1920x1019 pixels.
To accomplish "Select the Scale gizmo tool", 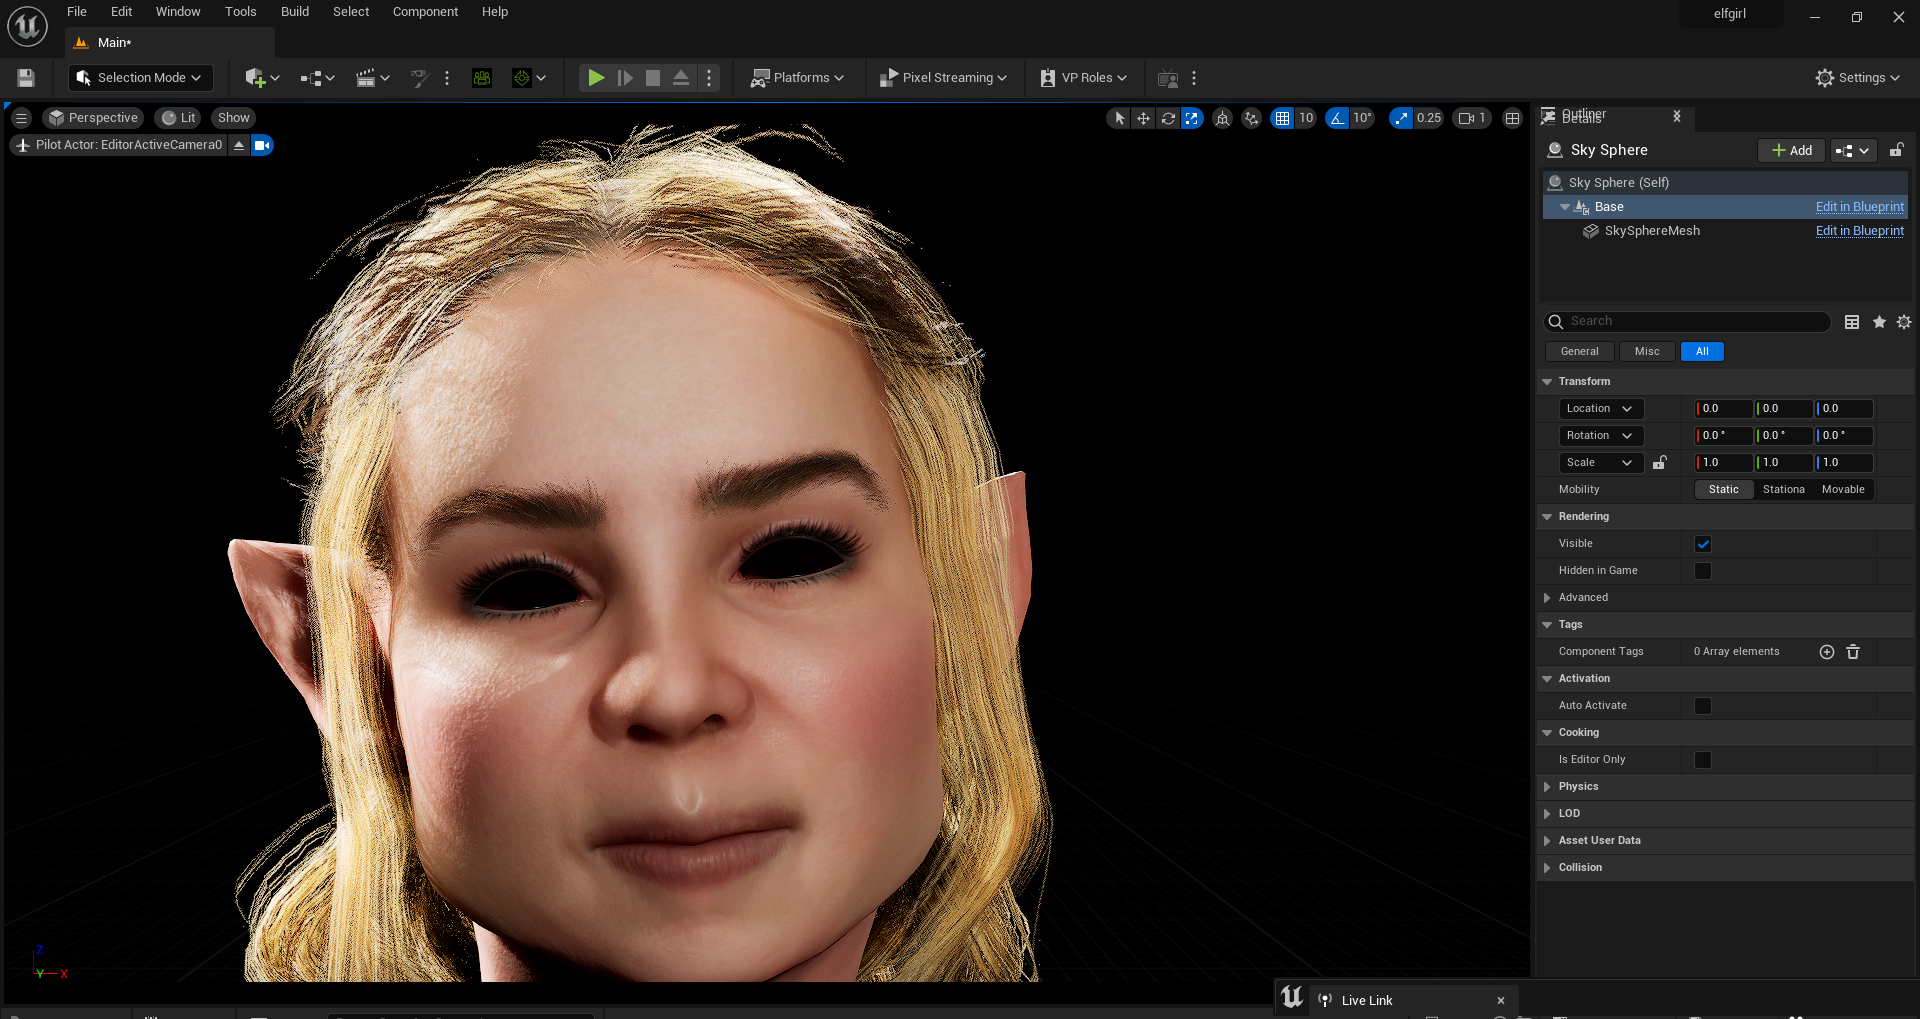I will 1192,118.
